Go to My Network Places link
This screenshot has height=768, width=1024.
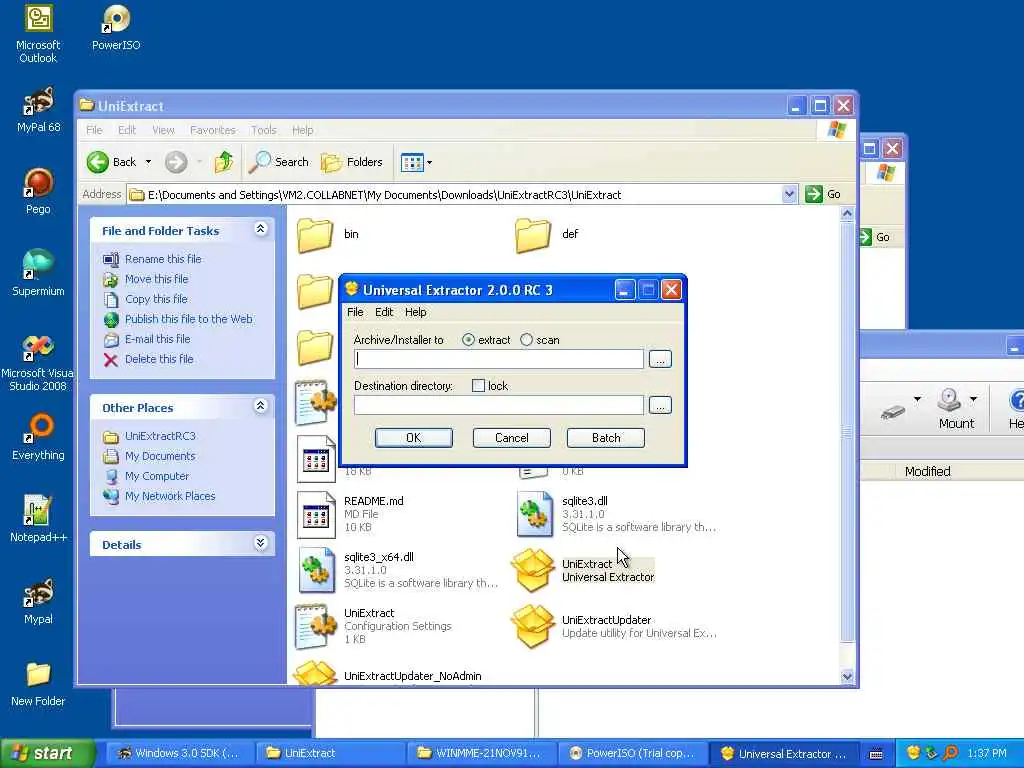pyautogui.click(x=170, y=496)
